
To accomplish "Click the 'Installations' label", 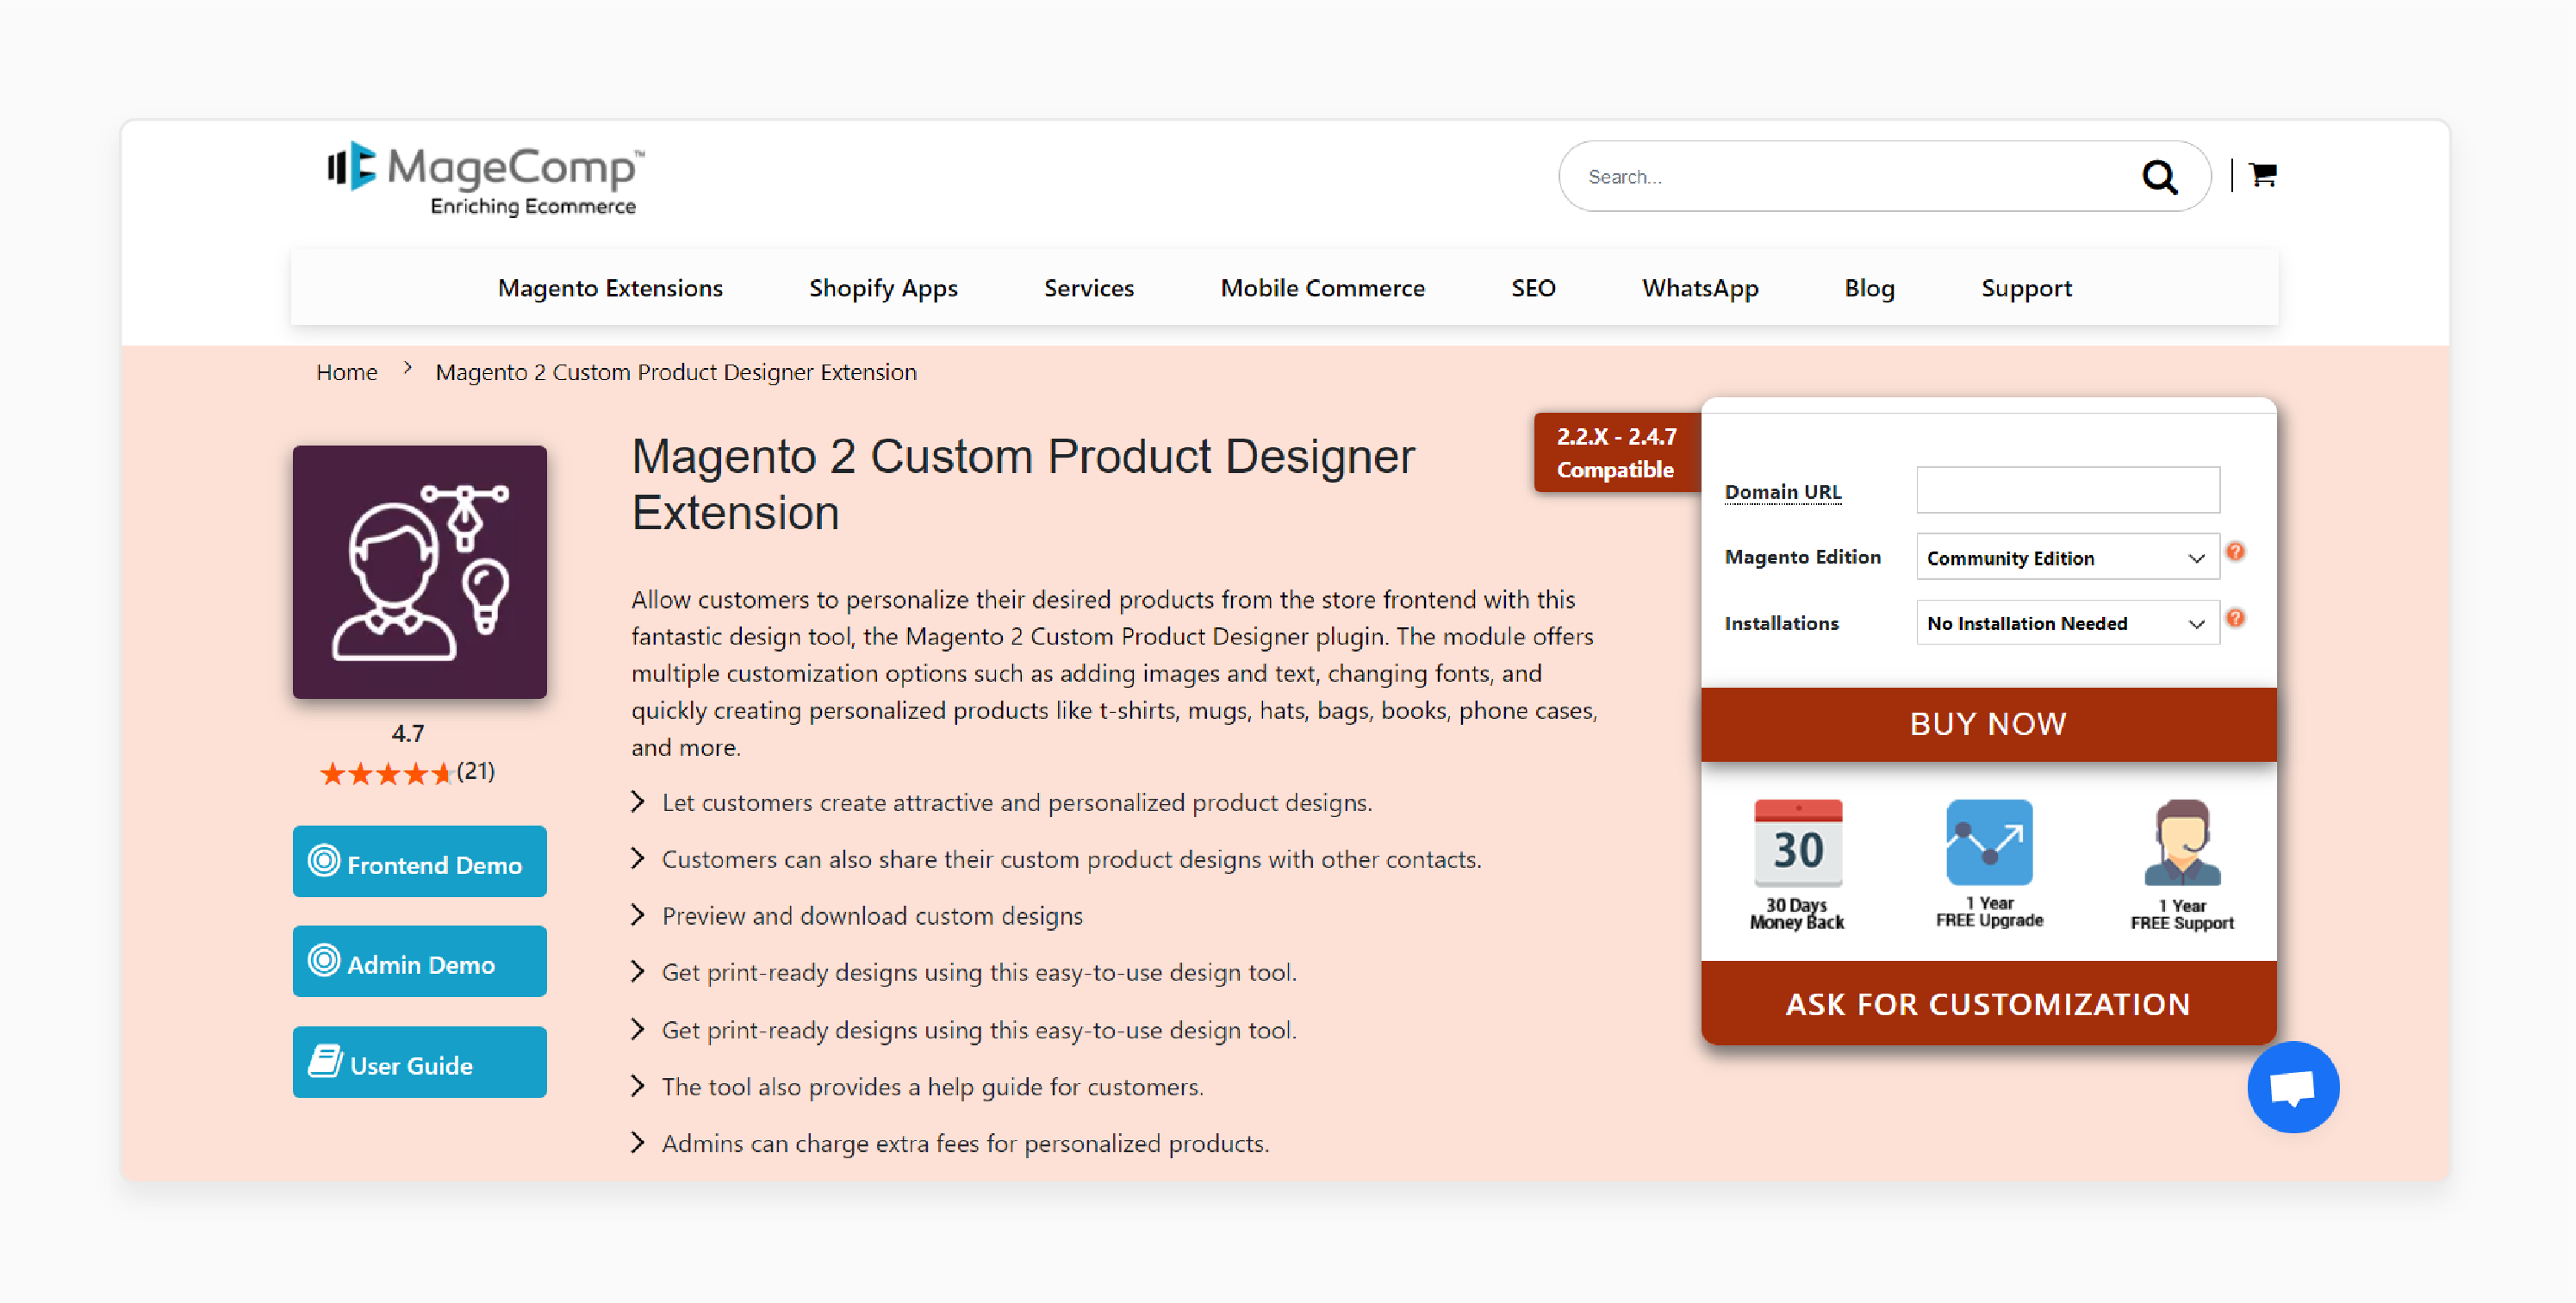I will coord(1781,623).
